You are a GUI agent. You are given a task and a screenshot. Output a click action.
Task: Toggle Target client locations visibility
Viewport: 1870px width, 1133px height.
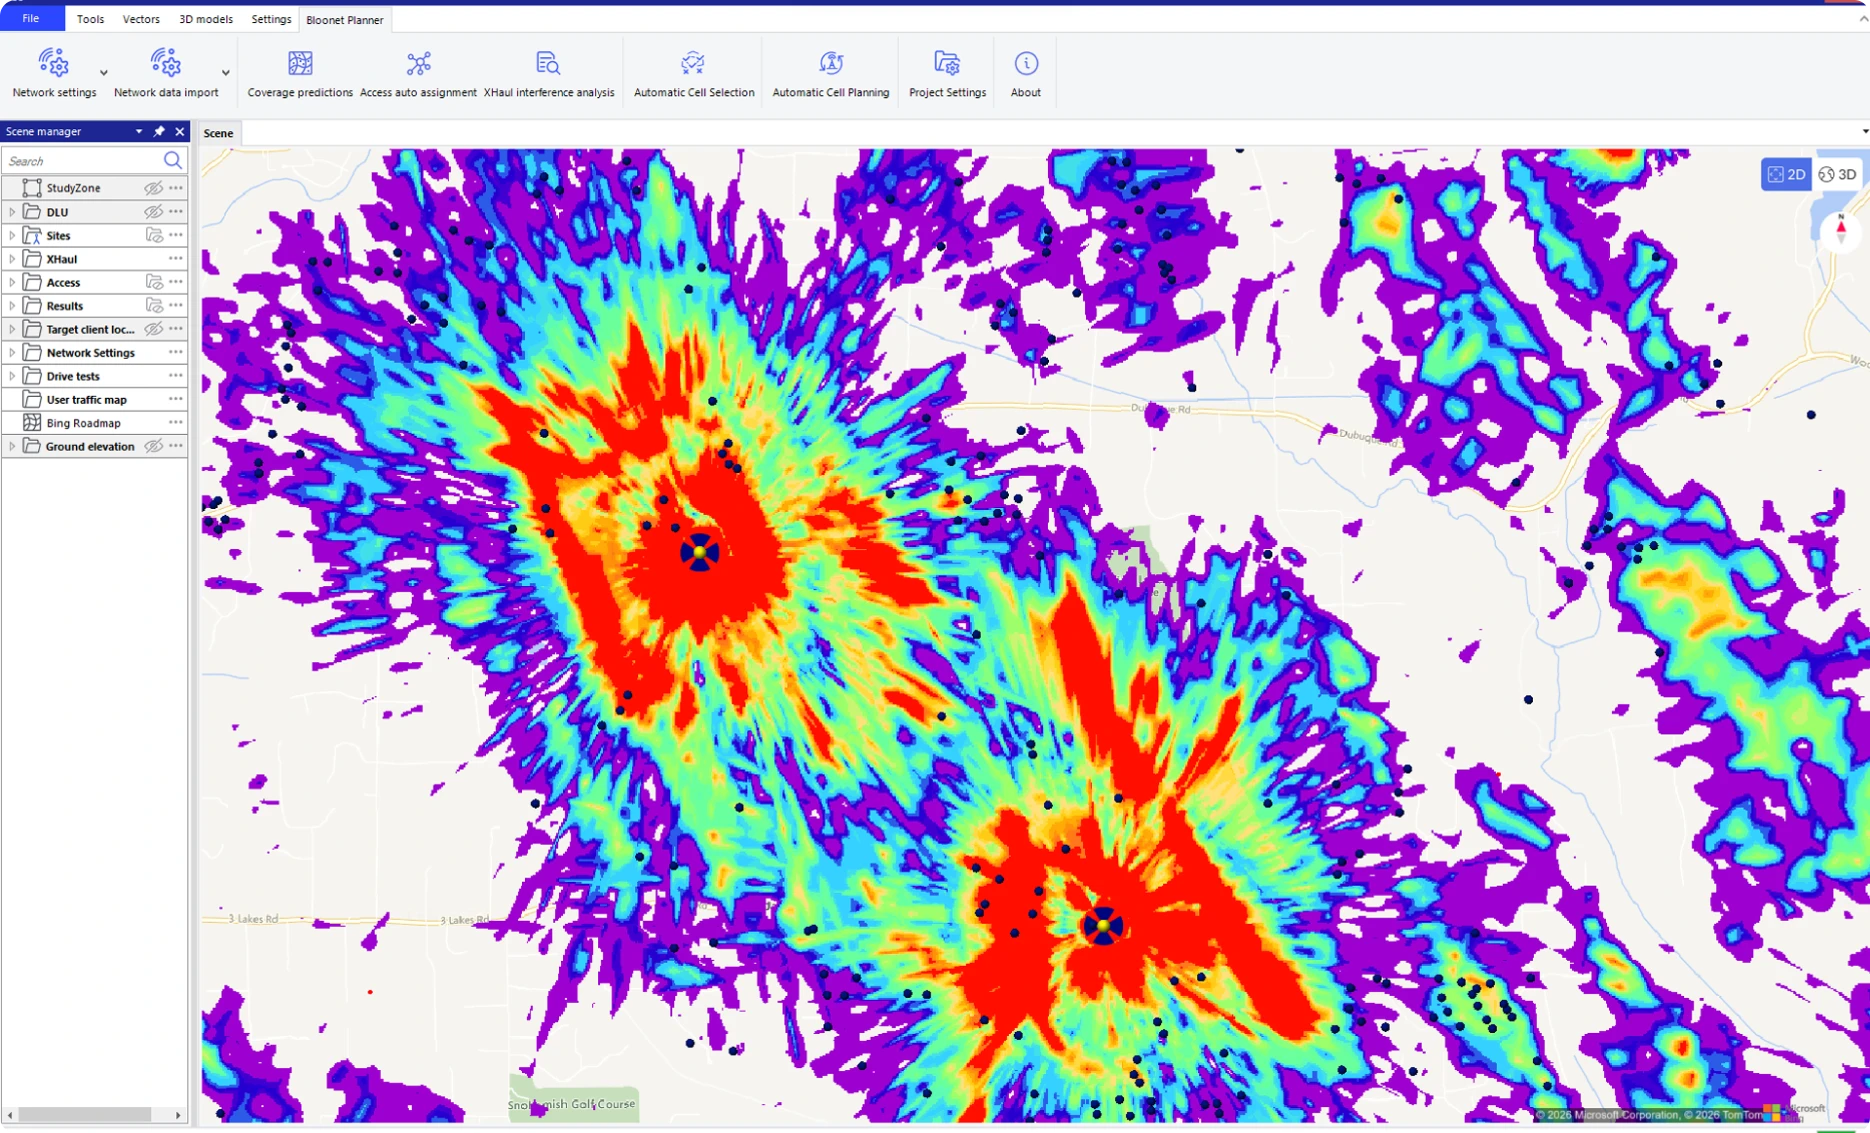[x=153, y=329]
